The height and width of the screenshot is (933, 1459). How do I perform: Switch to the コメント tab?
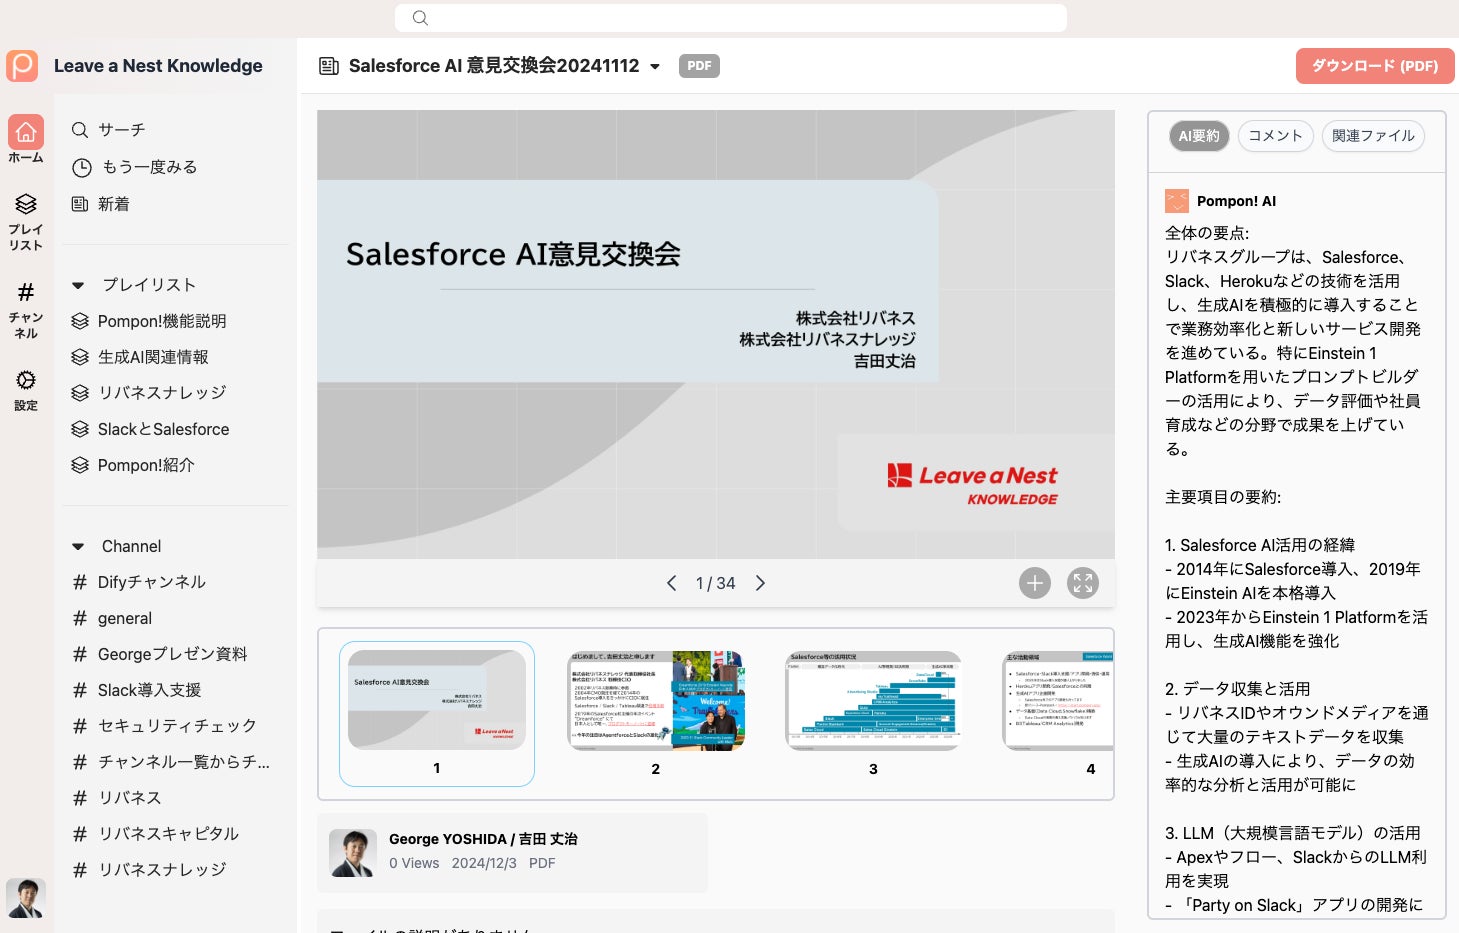[1275, 136]
